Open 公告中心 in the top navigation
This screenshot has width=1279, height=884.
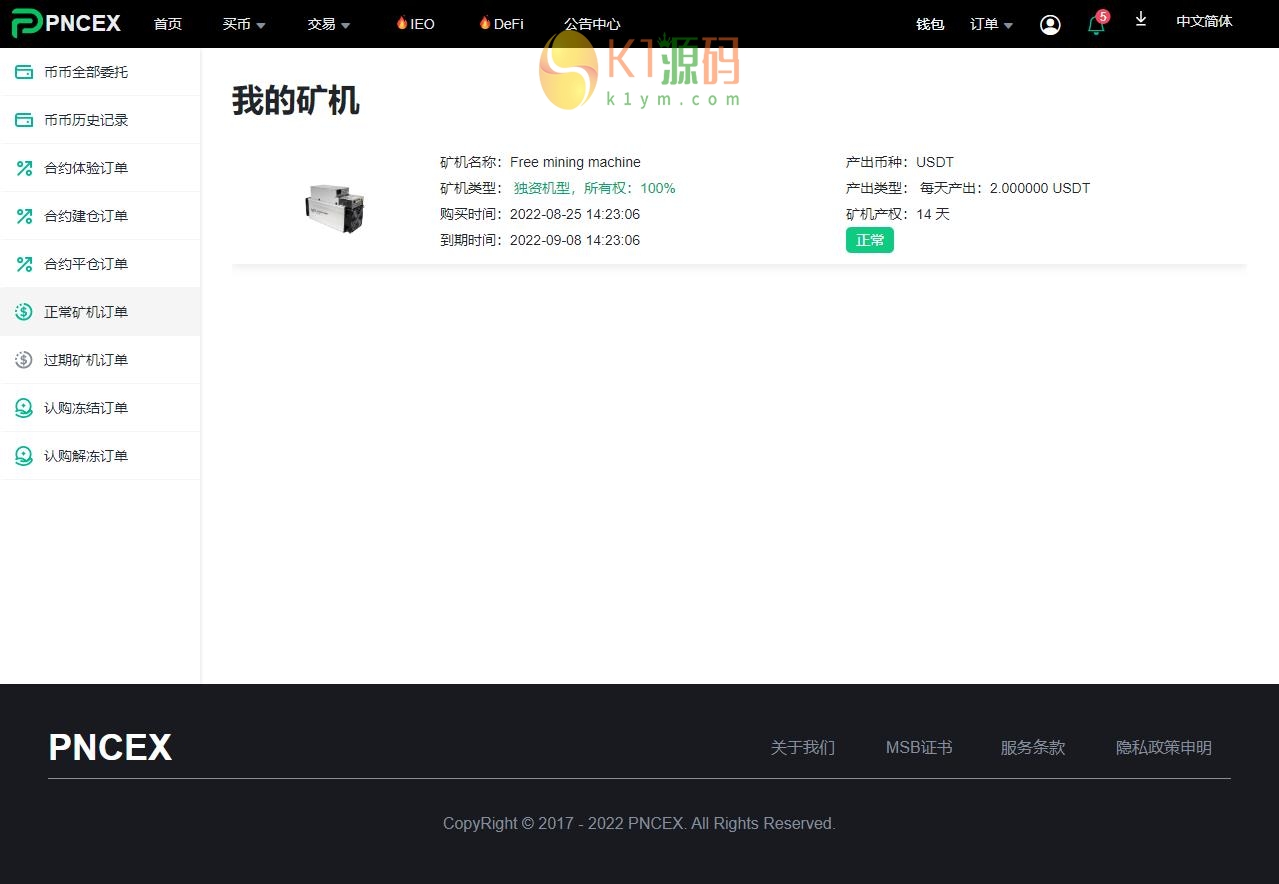592,24
